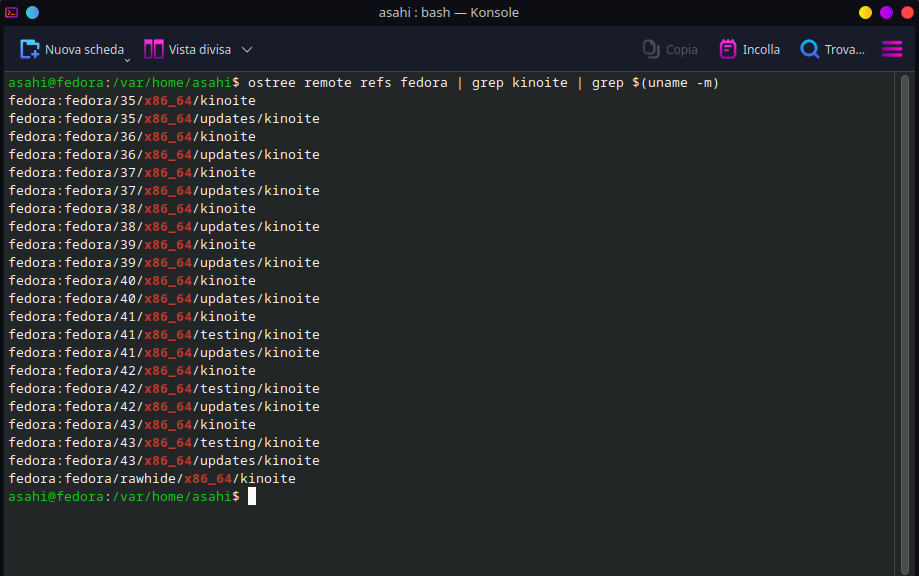This screenshot has height=576, width=919.
Task: Open a new tab with Nuova scheda
Action: pos(72,49)
